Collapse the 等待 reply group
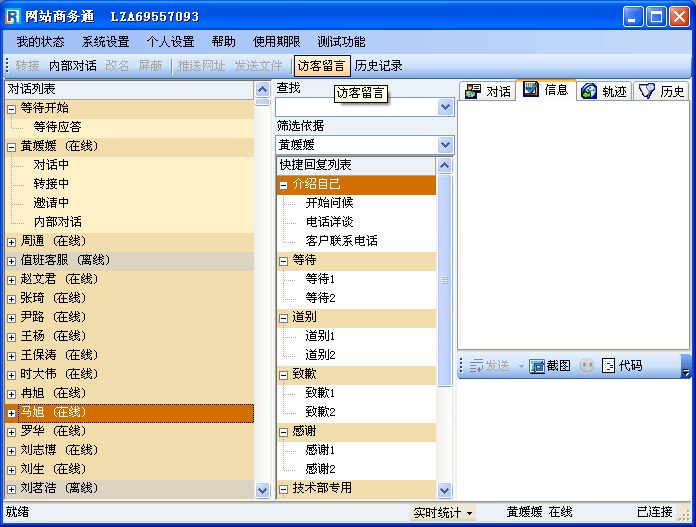Viewport: 696px width, 527px height. tap(283, 261)
